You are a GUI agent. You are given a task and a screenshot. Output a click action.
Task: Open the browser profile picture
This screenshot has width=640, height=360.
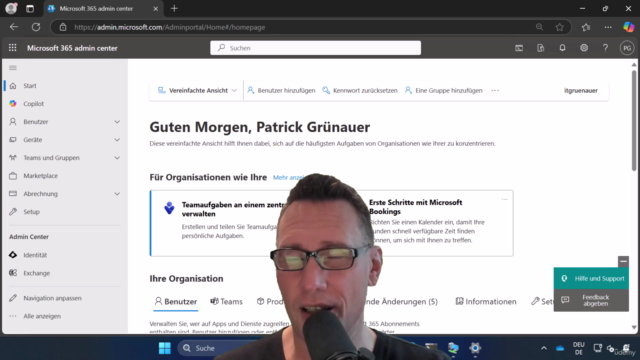click(11, 8)
